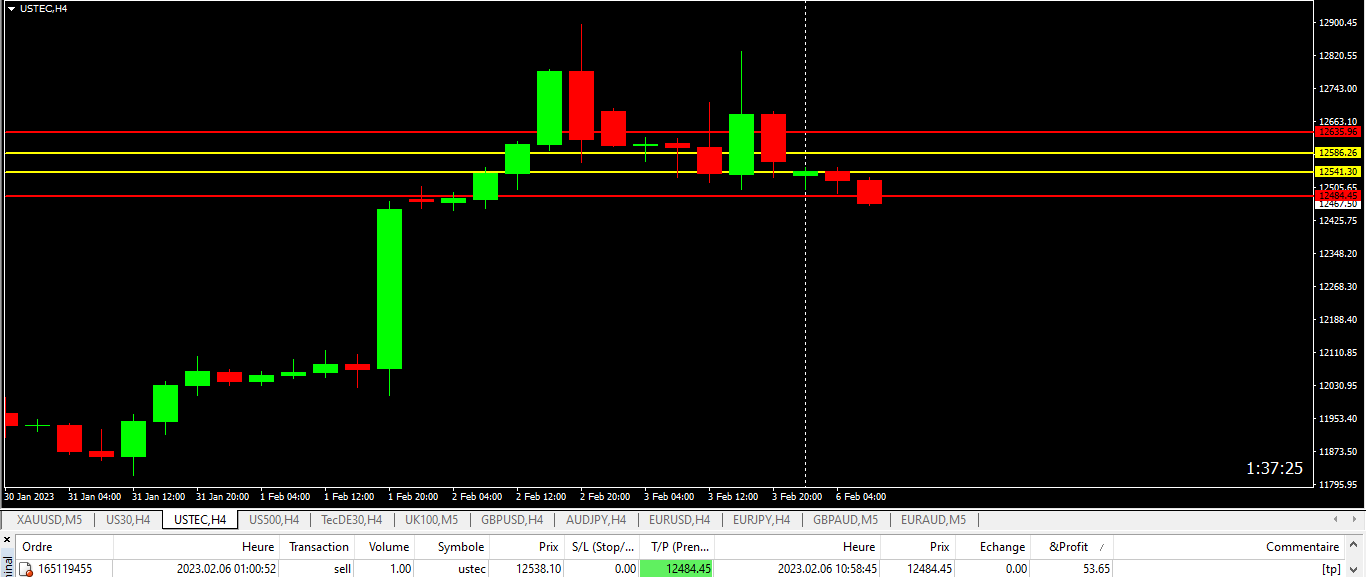Select the yellow 12586.26 price axis label

[1338, 153]
